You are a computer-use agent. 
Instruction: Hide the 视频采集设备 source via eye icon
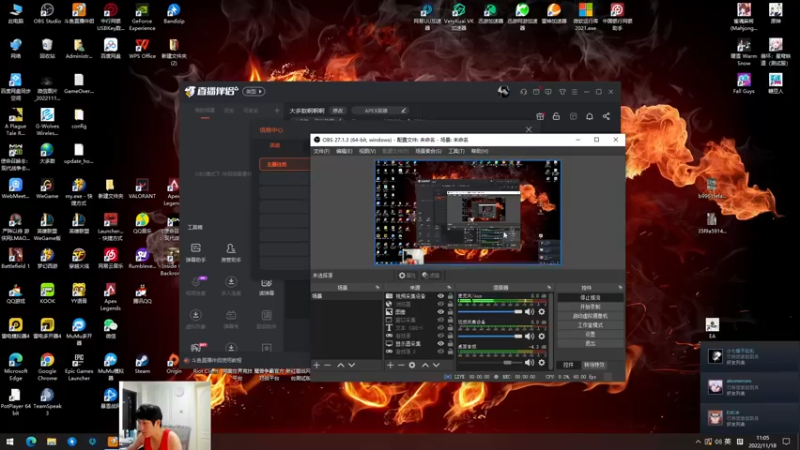point(440,297)
